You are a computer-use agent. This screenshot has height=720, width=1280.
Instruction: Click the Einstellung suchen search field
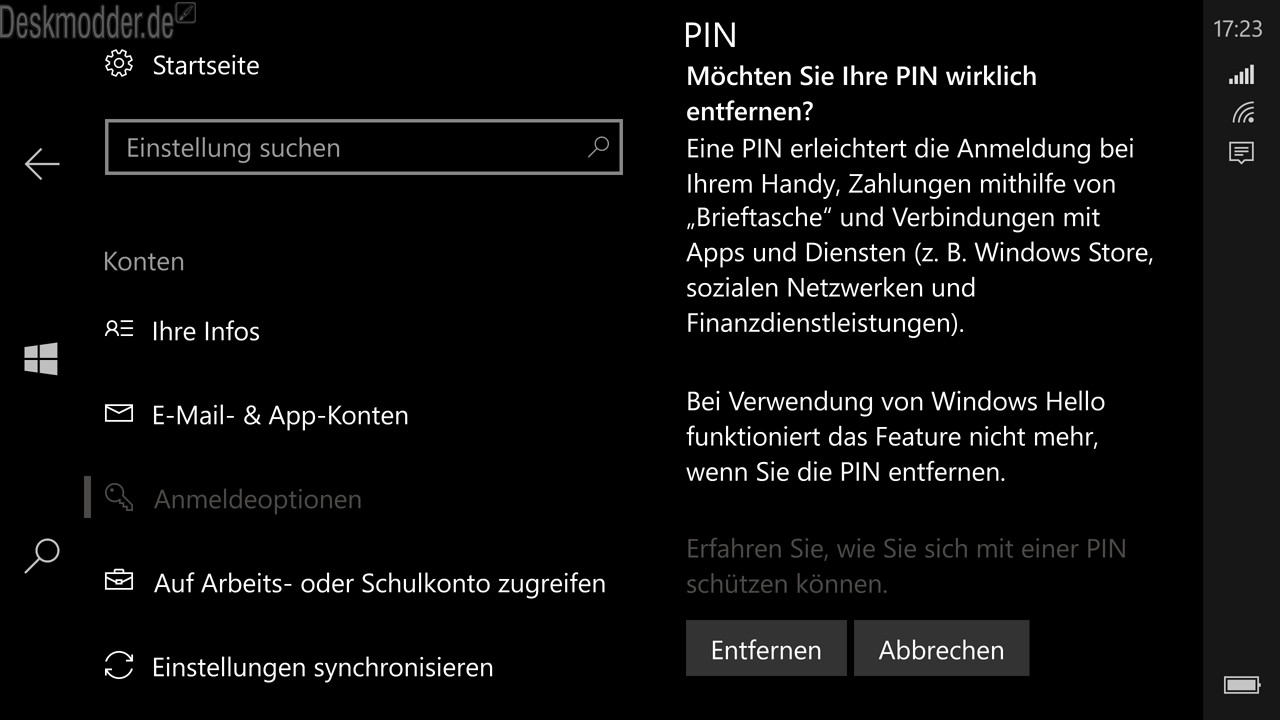pos(364,148)
